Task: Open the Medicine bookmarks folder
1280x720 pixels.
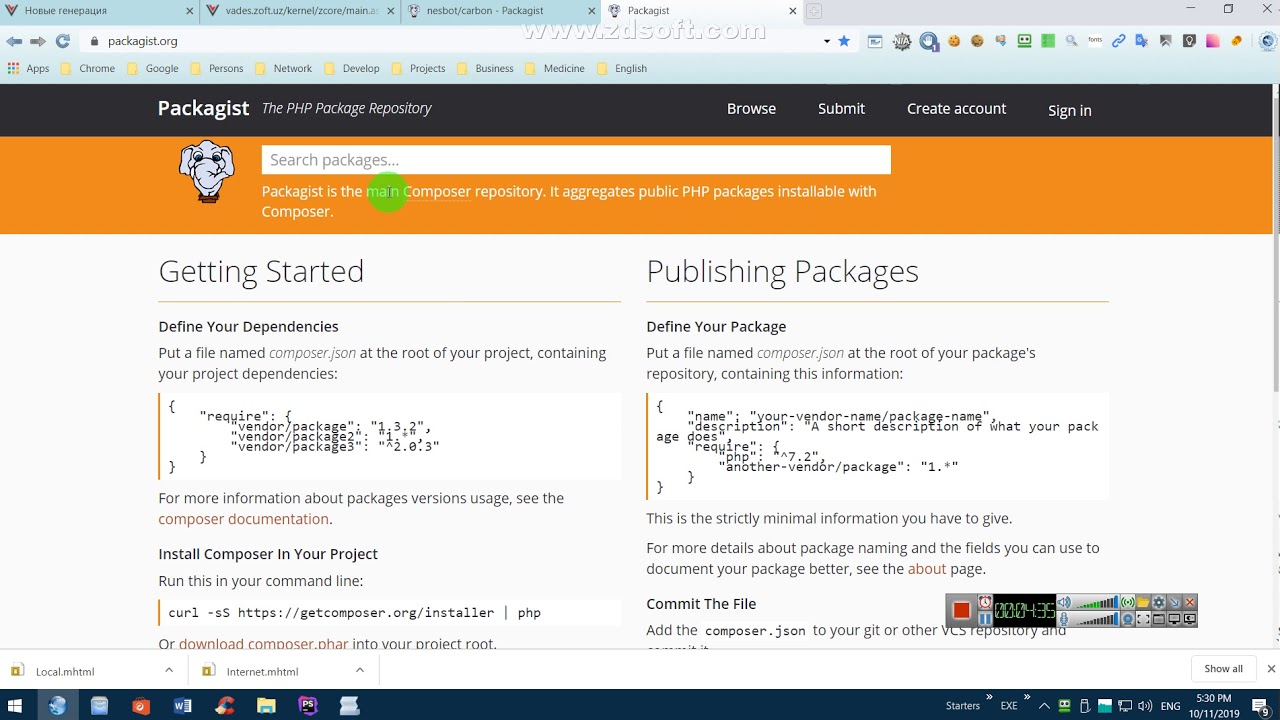Action: 554,69
